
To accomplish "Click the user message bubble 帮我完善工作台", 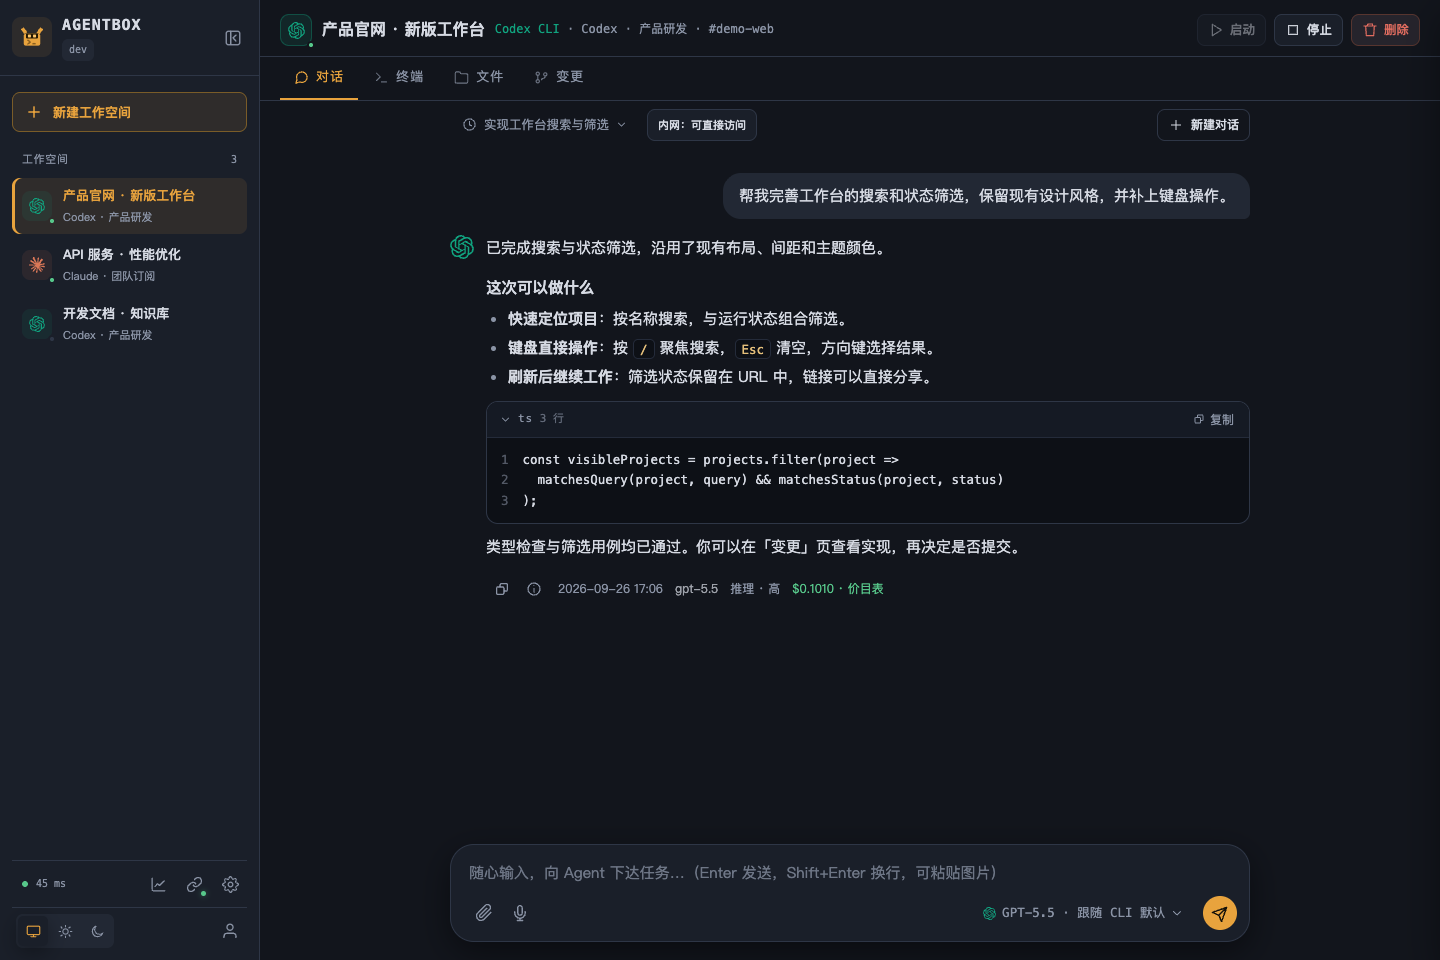I will (986, 196).
